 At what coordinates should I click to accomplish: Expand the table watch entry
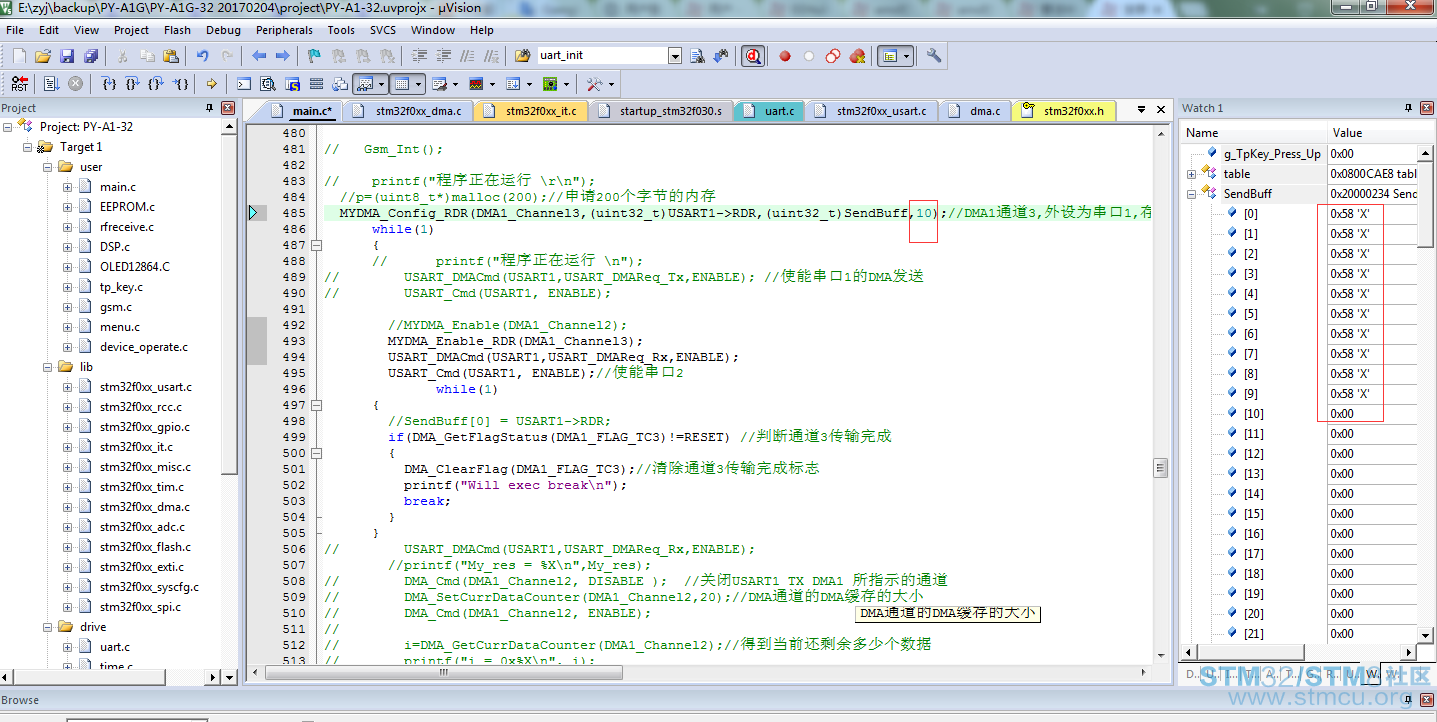pos(1192,173)
